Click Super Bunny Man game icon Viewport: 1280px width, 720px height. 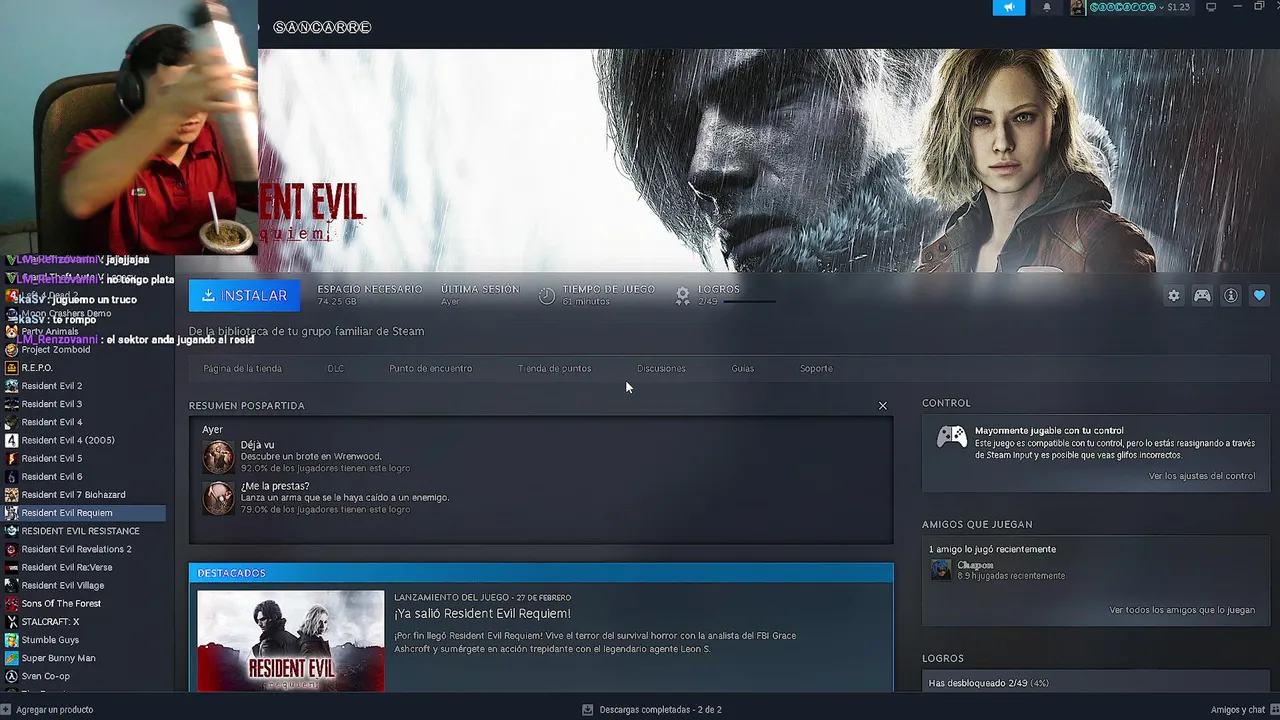pos(11,658)
